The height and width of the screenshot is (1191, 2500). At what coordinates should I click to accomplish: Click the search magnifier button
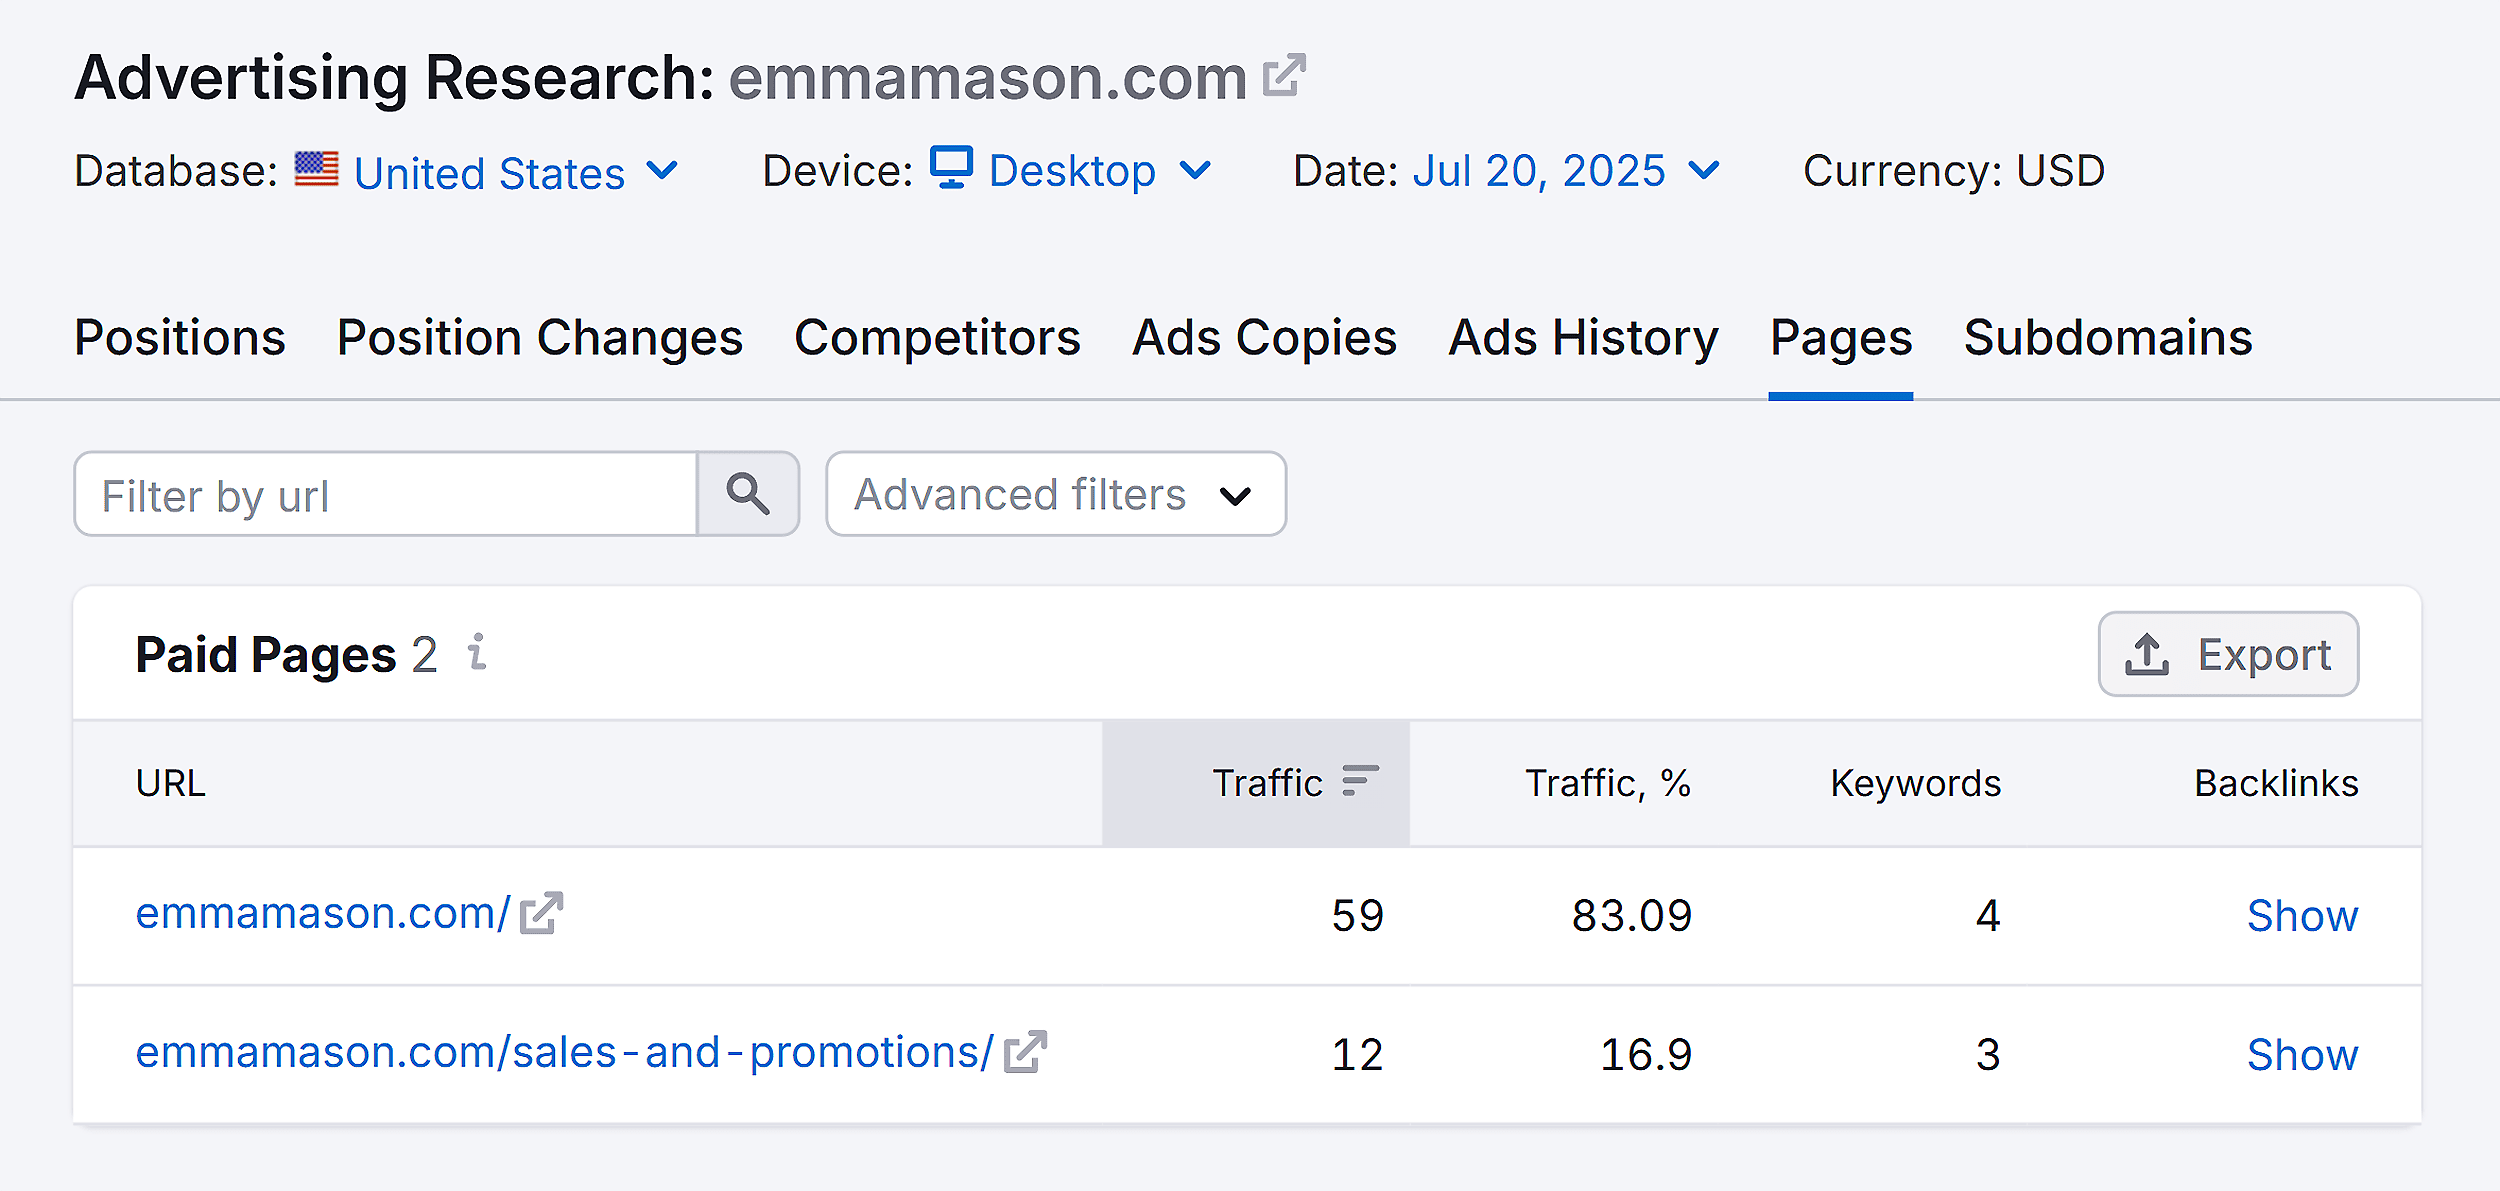tap(748, 494)
